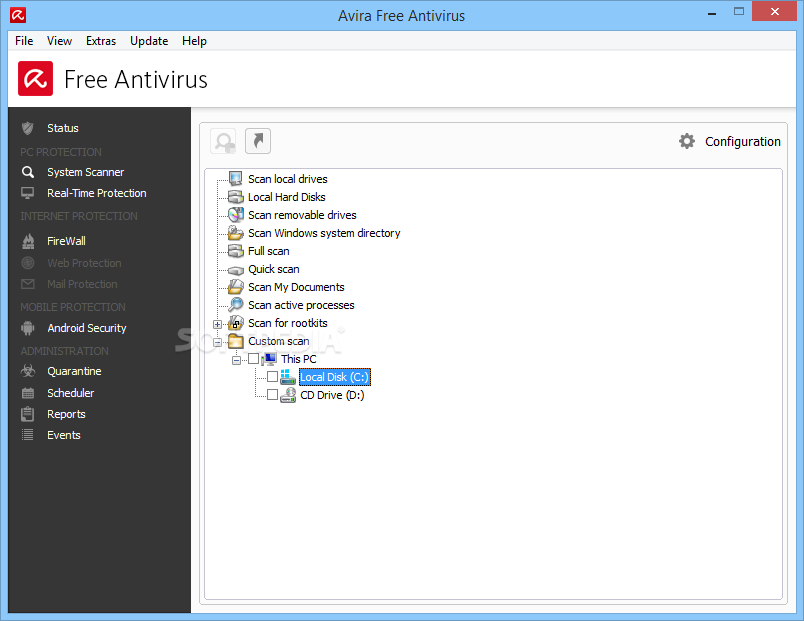Select the Quick scan profile

[x=274, y=269]
